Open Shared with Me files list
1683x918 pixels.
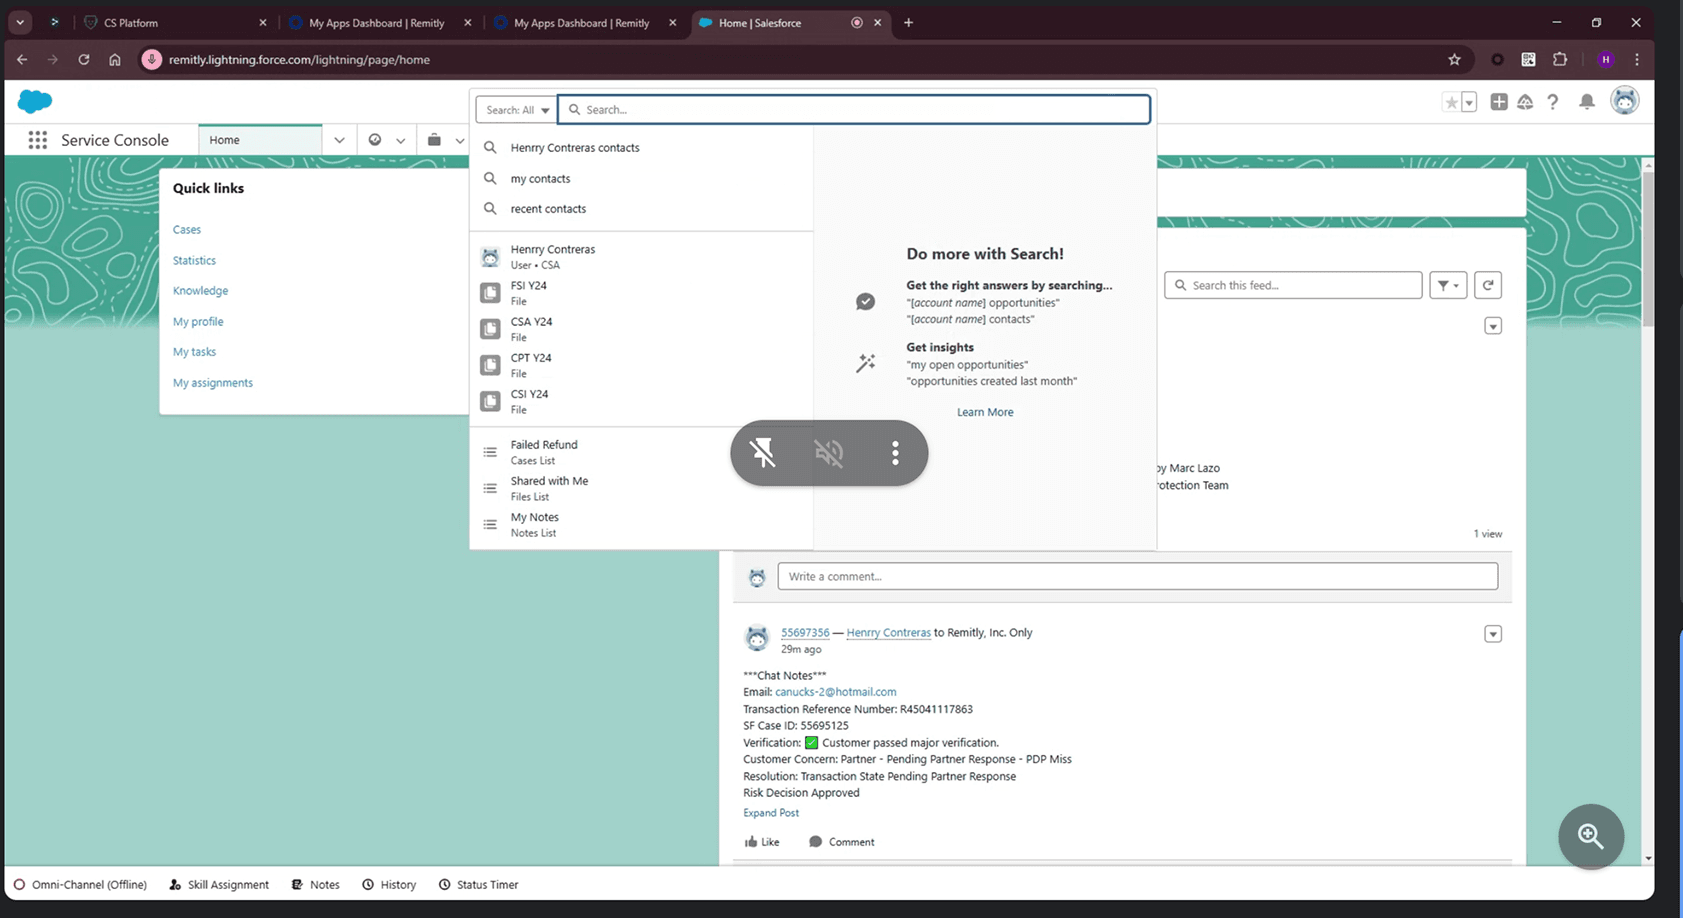(641, 488)
